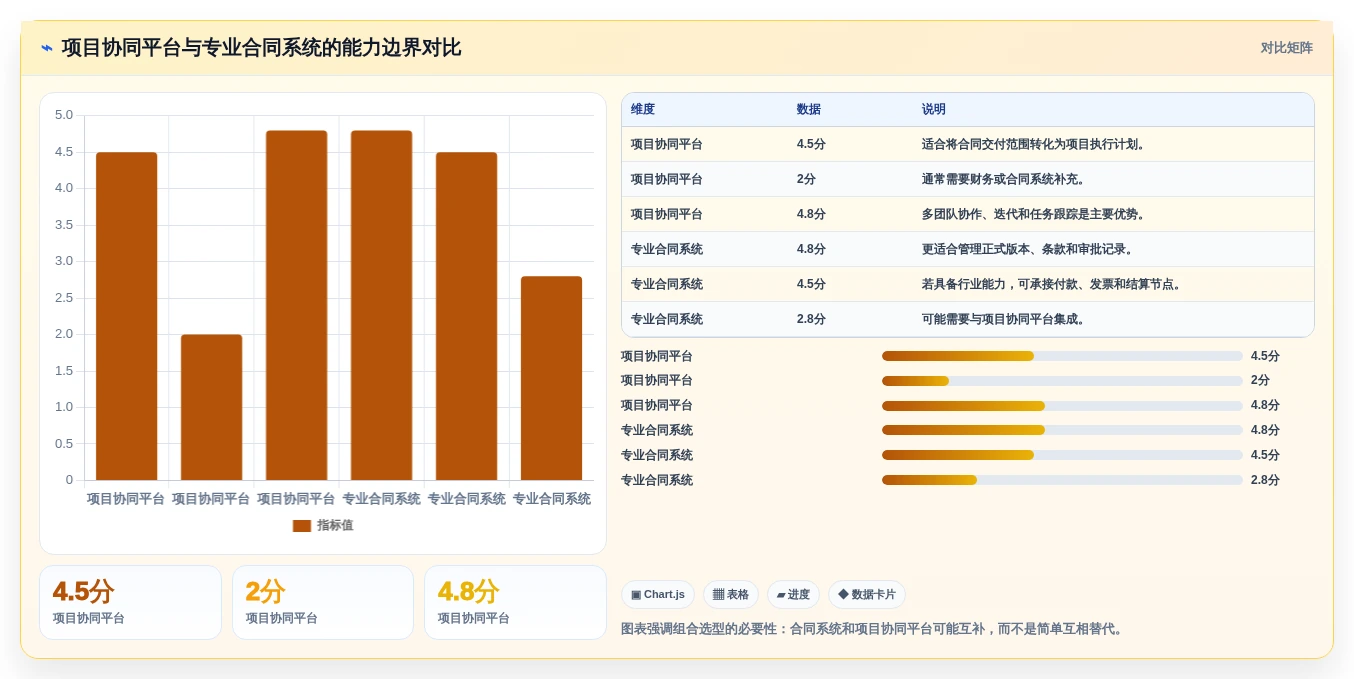Click the 5.0 y-axis label

coord(64,115)
